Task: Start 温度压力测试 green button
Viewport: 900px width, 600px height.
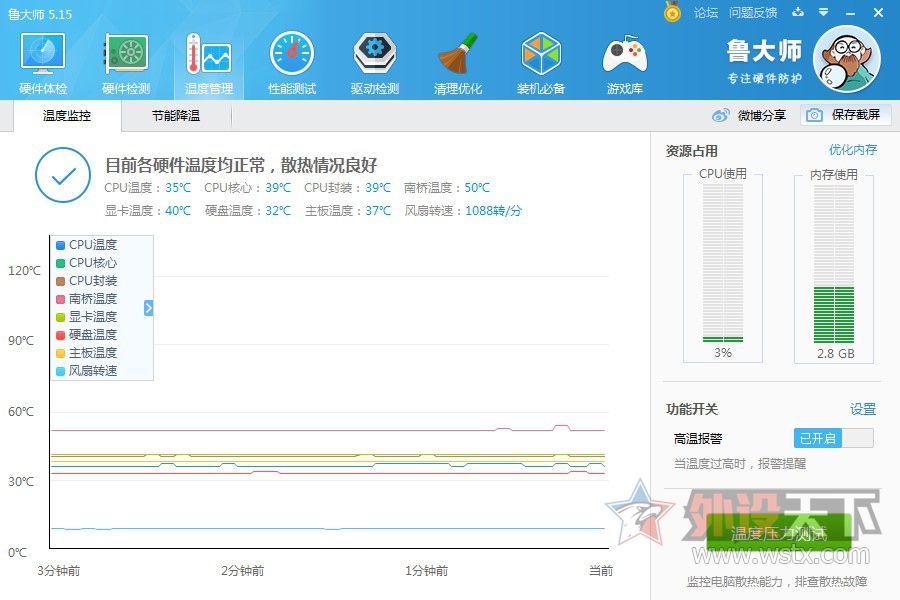Action: click(779, 533)
